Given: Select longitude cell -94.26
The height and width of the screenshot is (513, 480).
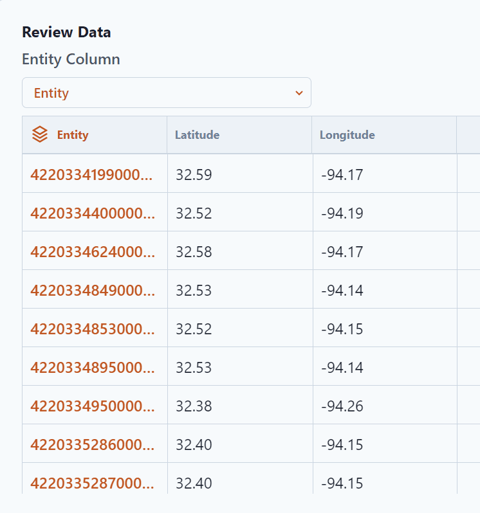Looking at the screenshot, I should (x=342, y=406).
